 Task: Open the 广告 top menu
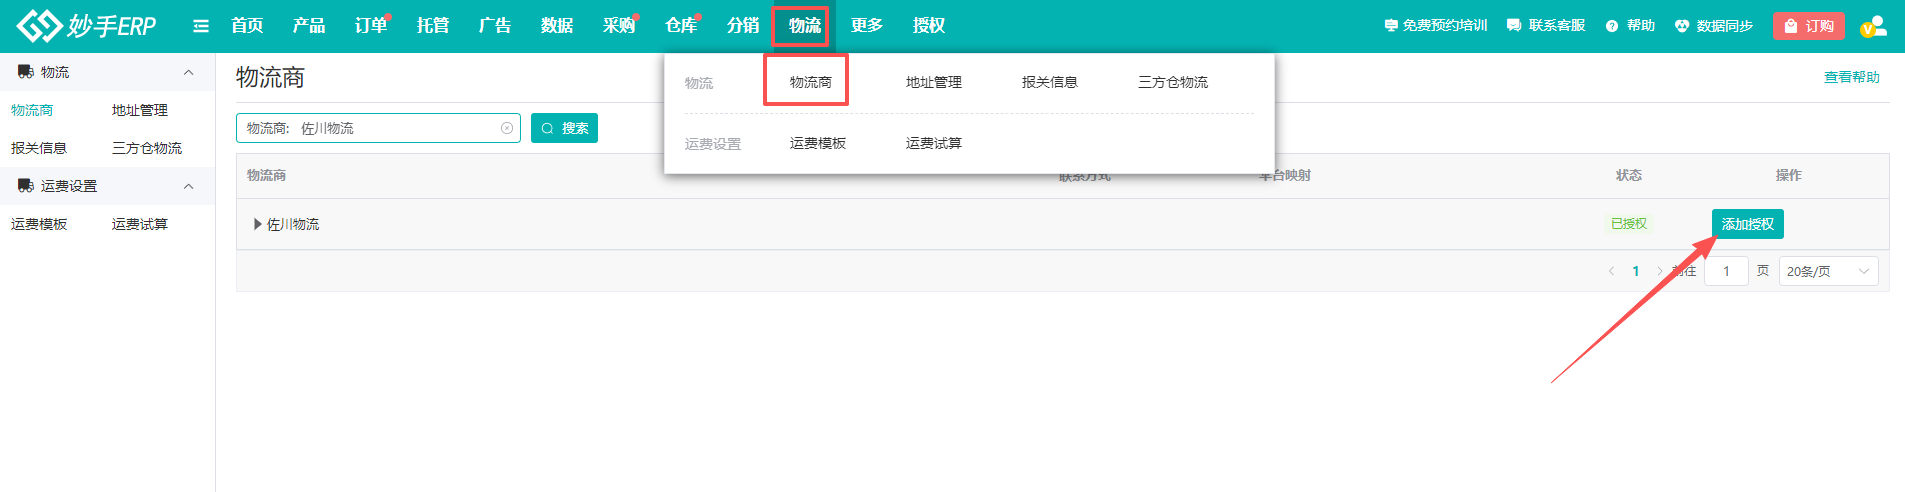pyautogui.click(x=495, y=26)
